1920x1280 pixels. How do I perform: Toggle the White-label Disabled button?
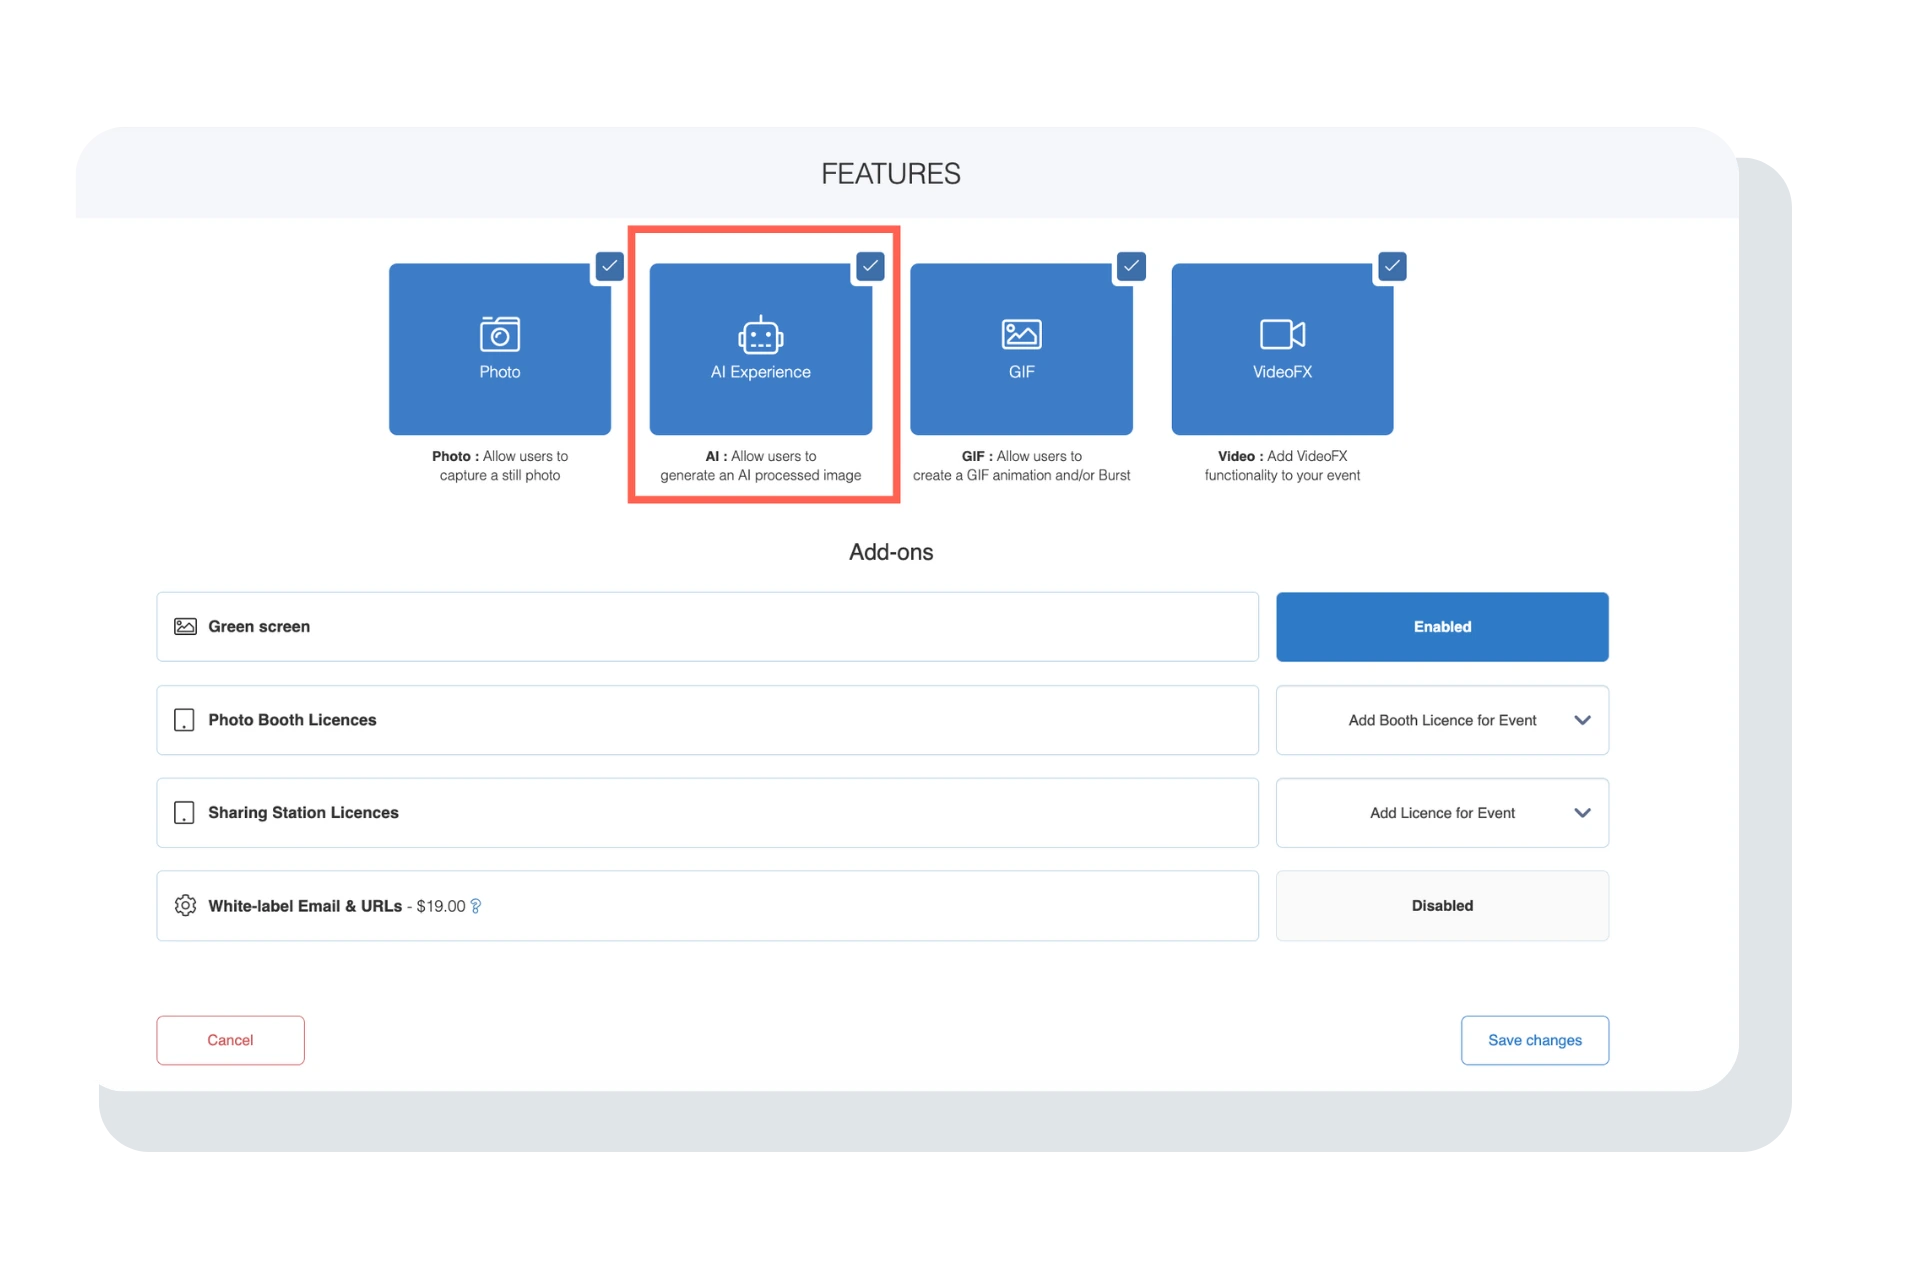click(x=1442, y=906)
